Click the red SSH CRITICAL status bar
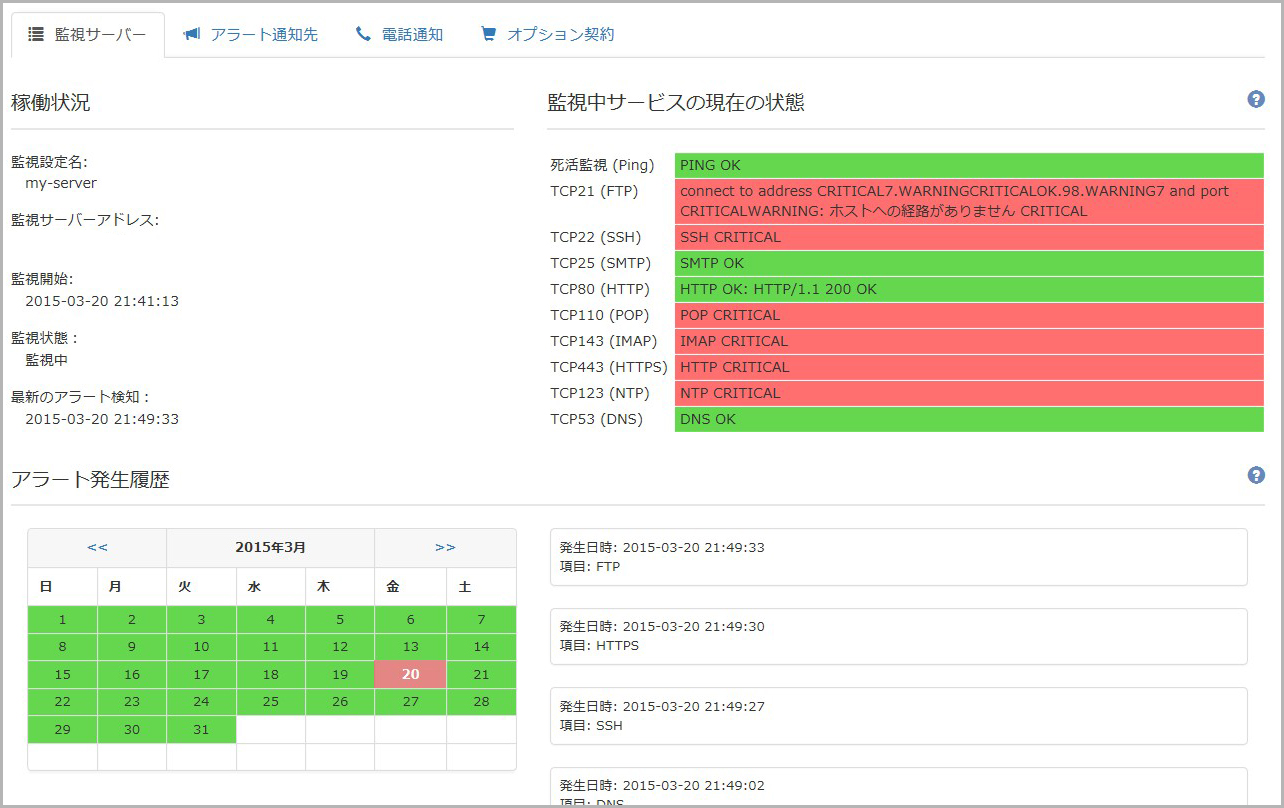This screenshot has height=808, width=1284. point(968,237)
